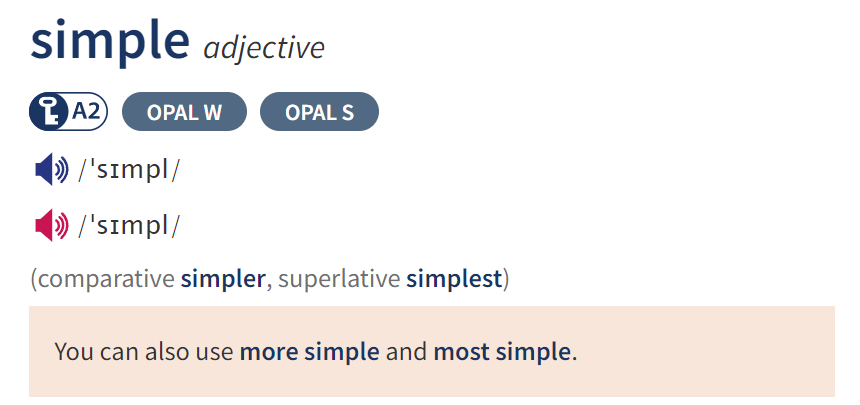Click the superlative form "simplest"
This screenshot has width=860, height=405.
pos(454,279)
